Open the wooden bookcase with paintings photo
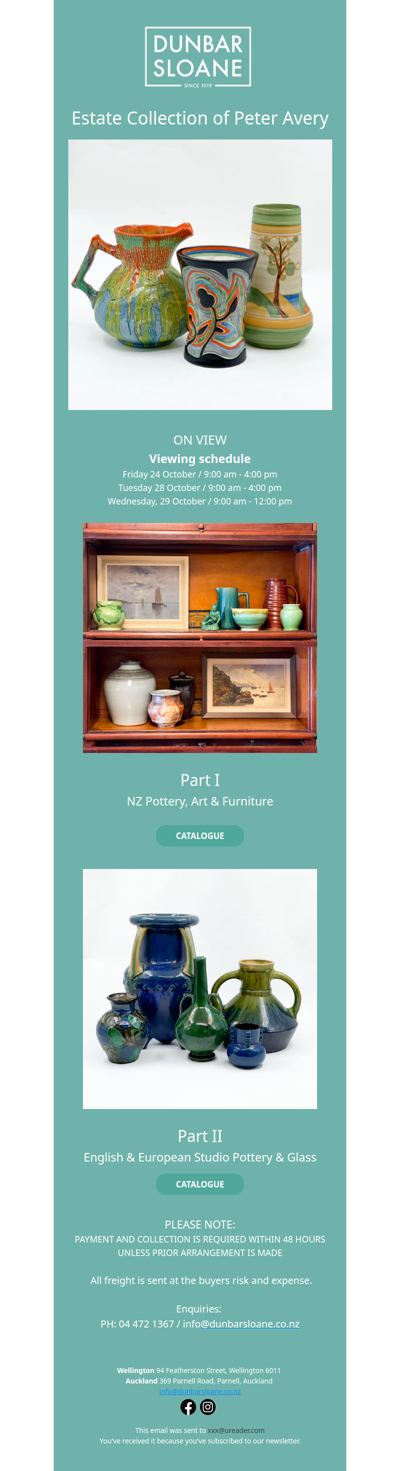The width and height of the screenshot is (400, 1471). (200, 637)
